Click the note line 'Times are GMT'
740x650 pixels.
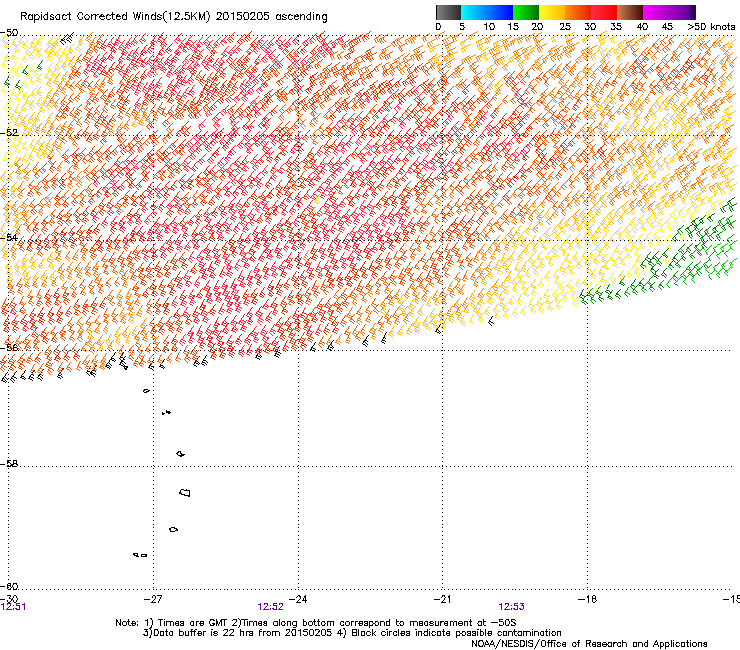point(192,623)
